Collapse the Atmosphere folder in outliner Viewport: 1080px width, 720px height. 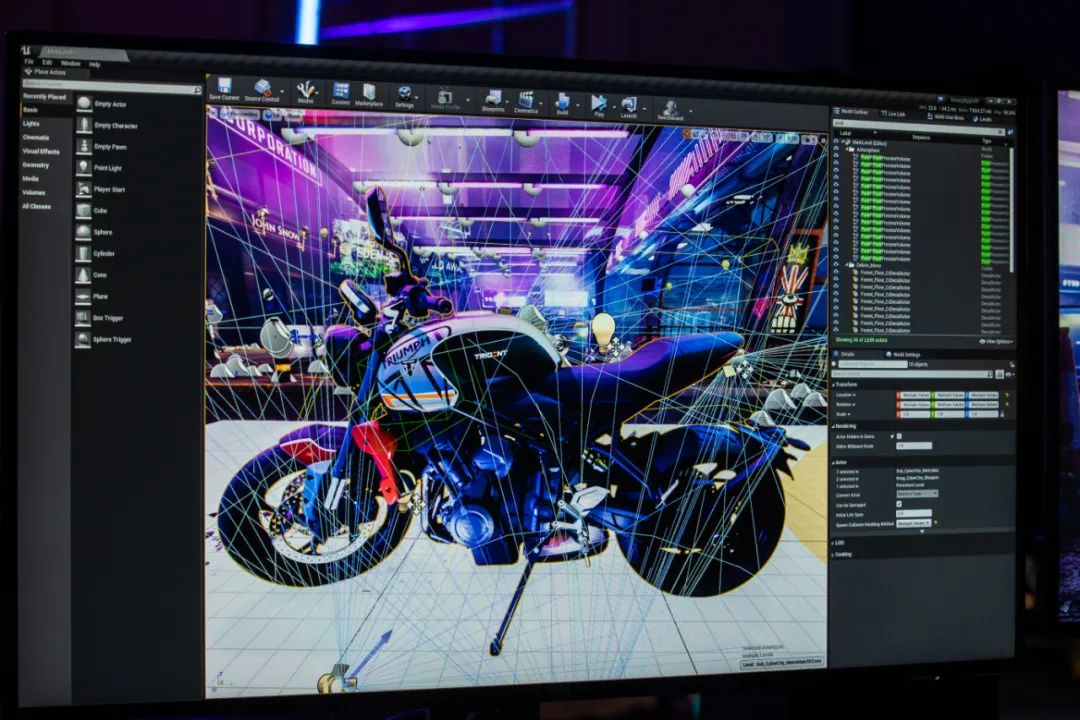pyautogui.click(x=846, y=150)
